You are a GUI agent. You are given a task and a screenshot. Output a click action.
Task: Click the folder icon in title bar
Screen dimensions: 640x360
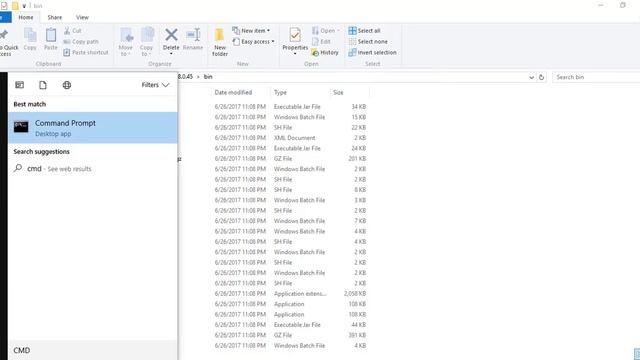(x=15, y=6)
